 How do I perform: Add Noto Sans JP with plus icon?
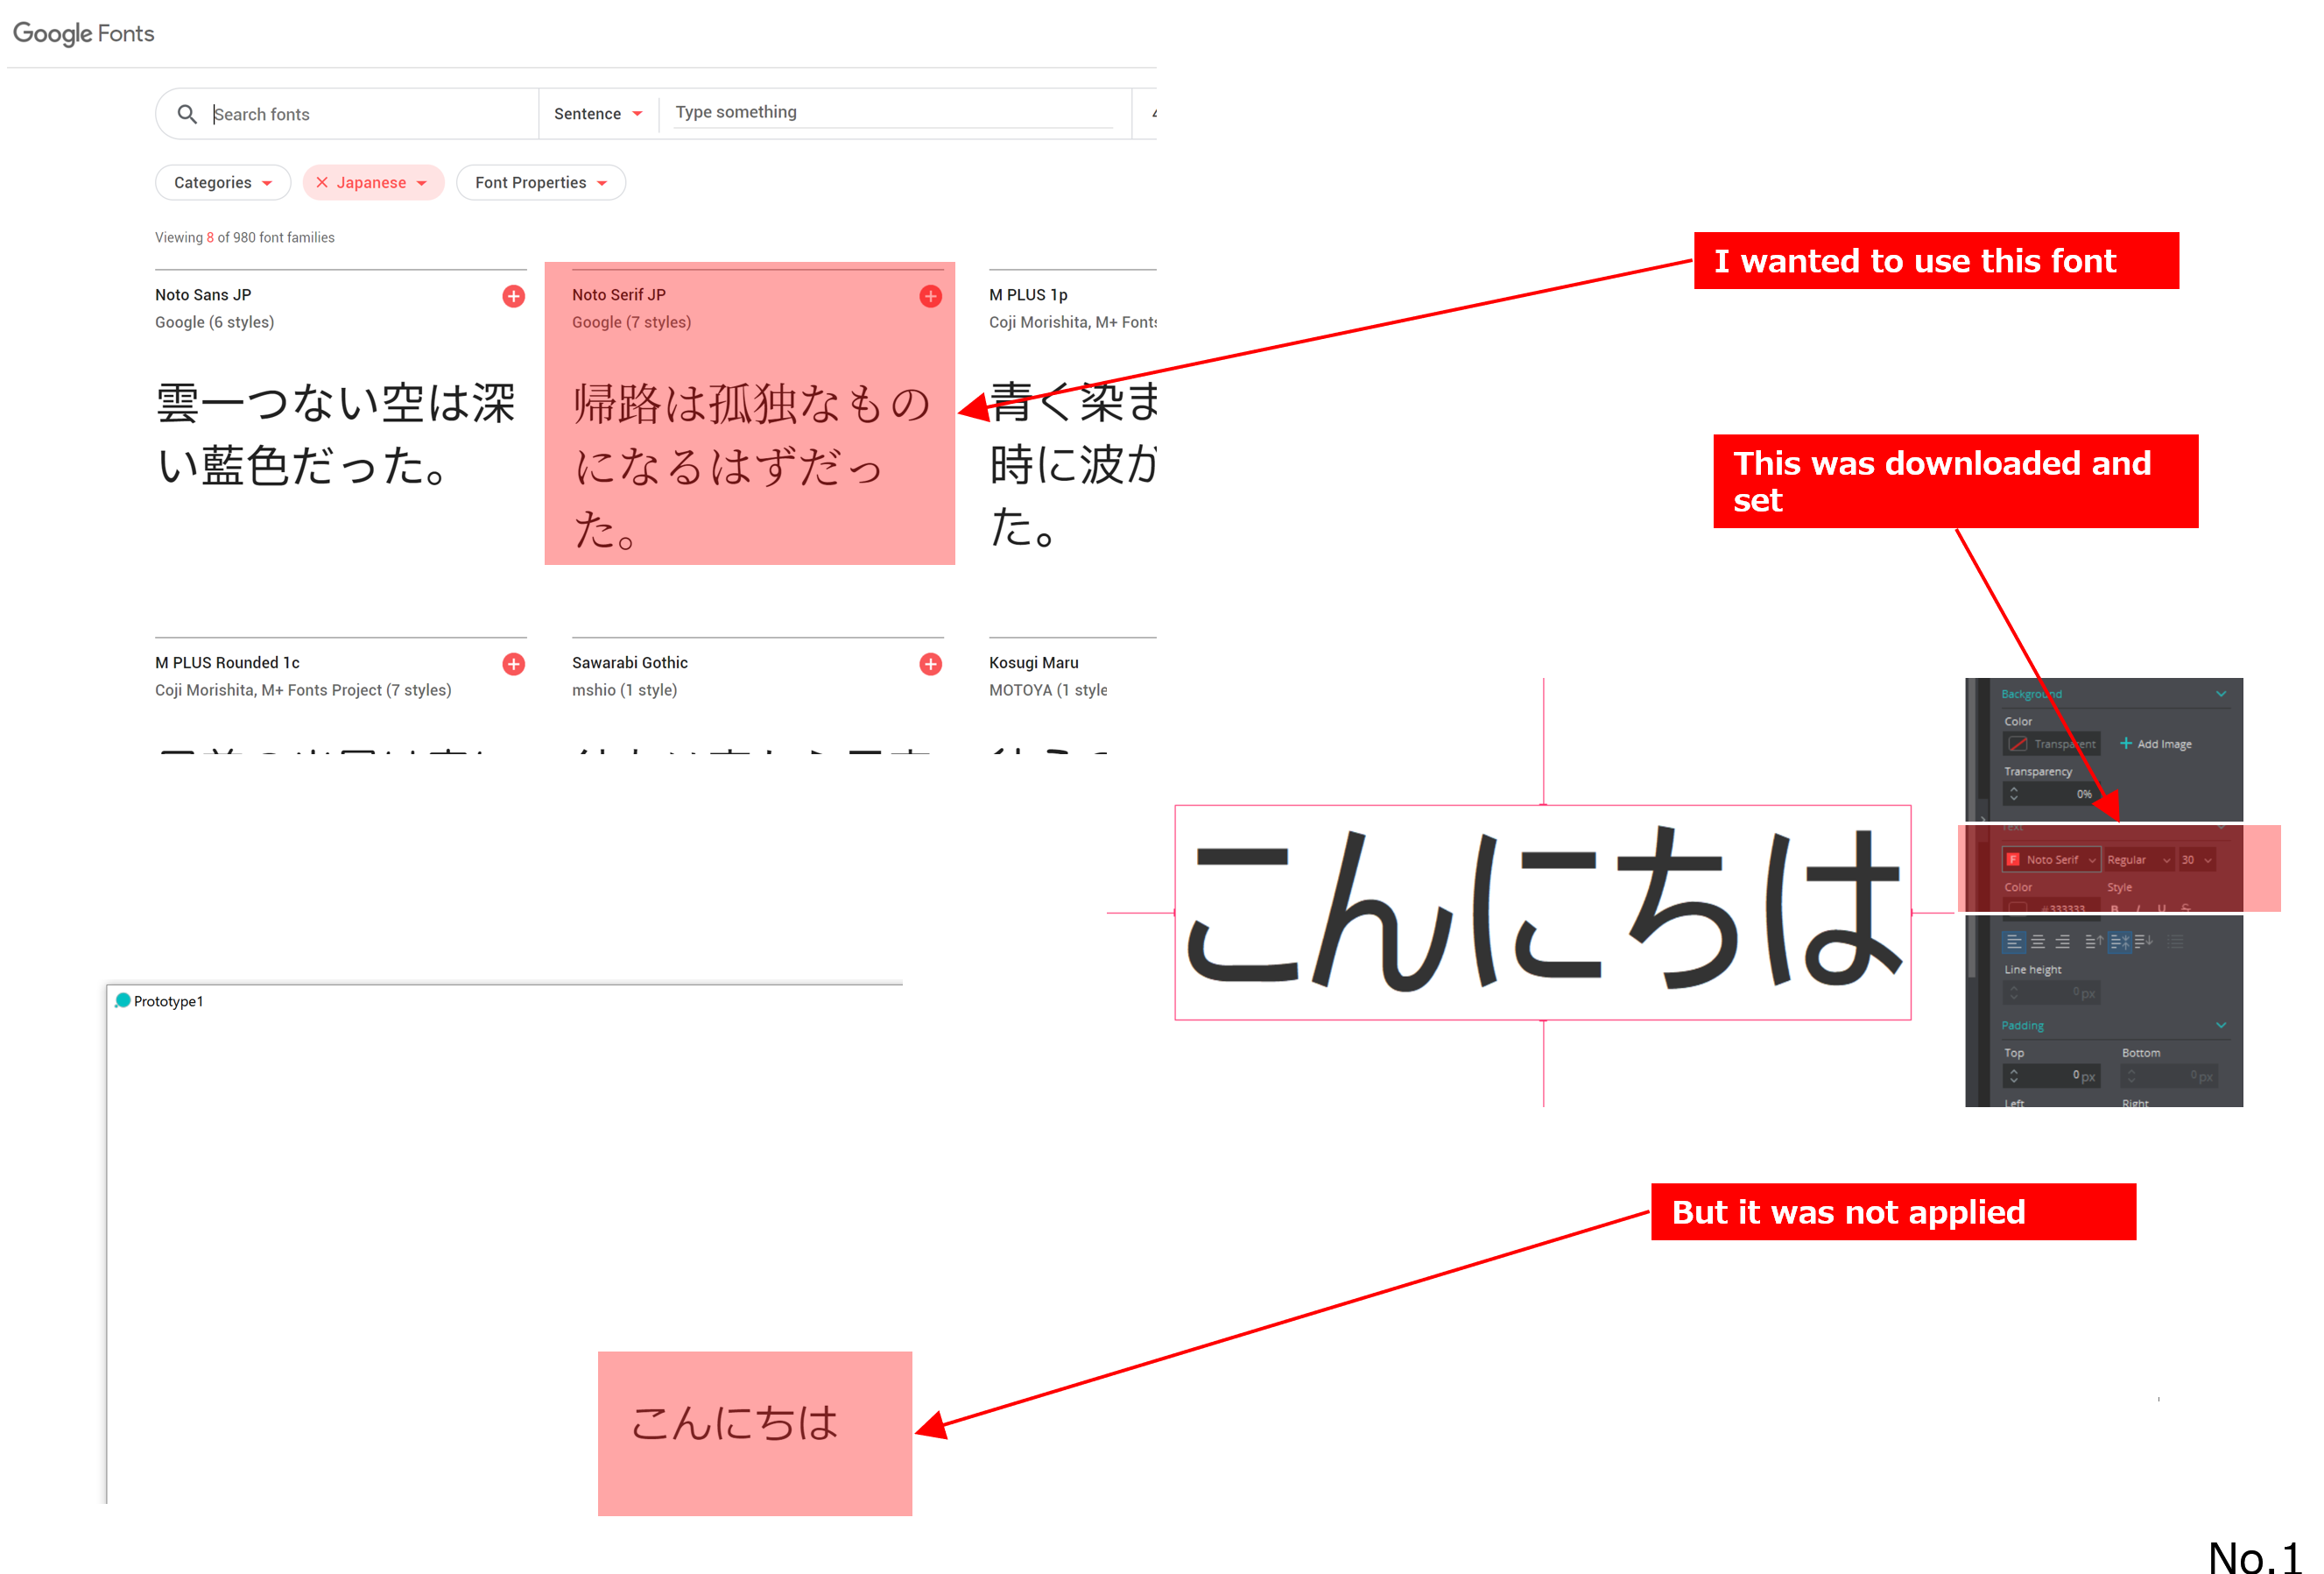513,296
